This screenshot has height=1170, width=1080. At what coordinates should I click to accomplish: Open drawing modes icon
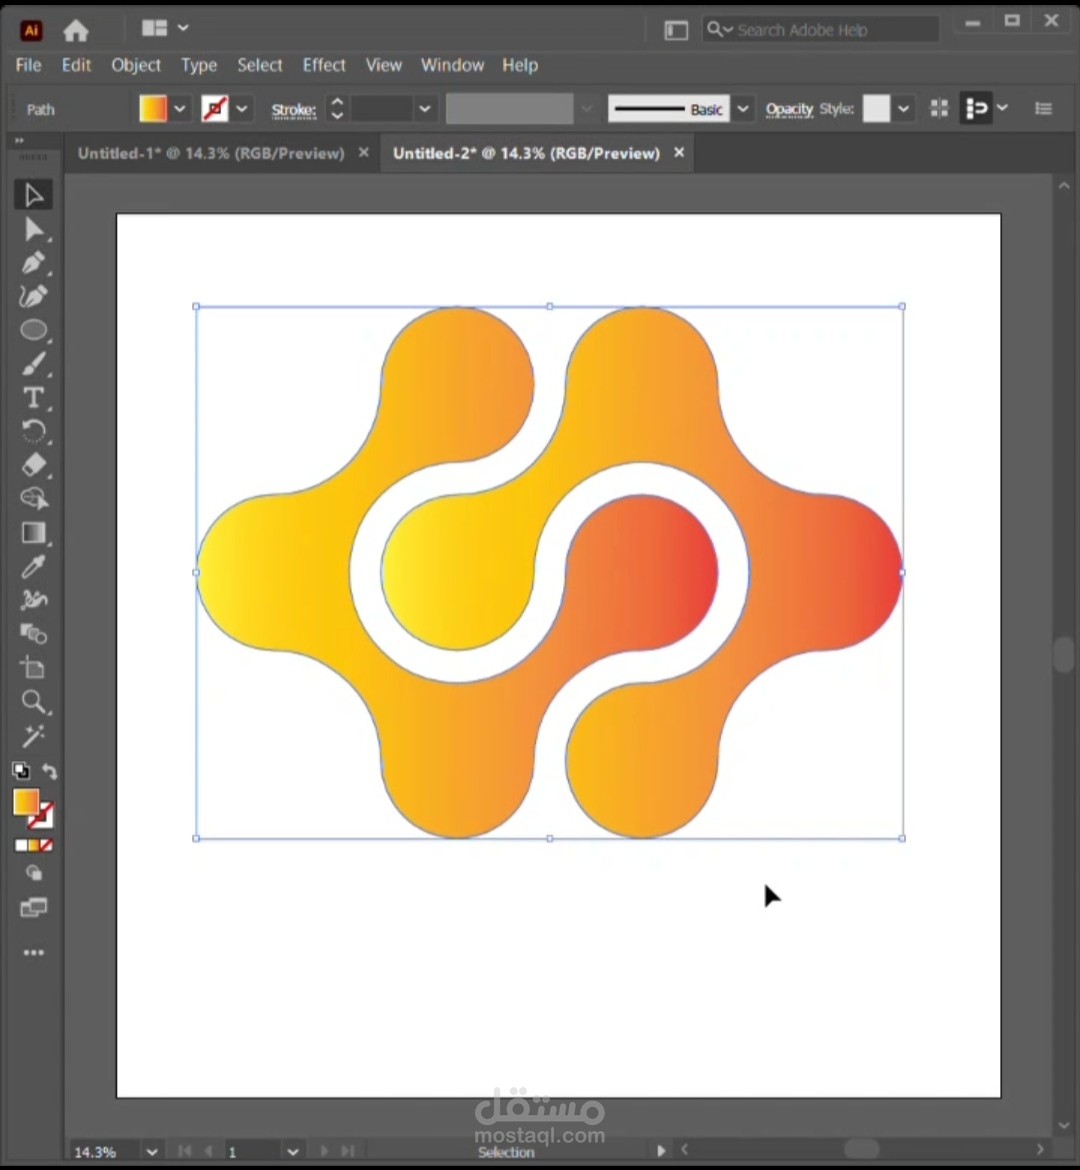pyautogui.click(x=34, y=873)
